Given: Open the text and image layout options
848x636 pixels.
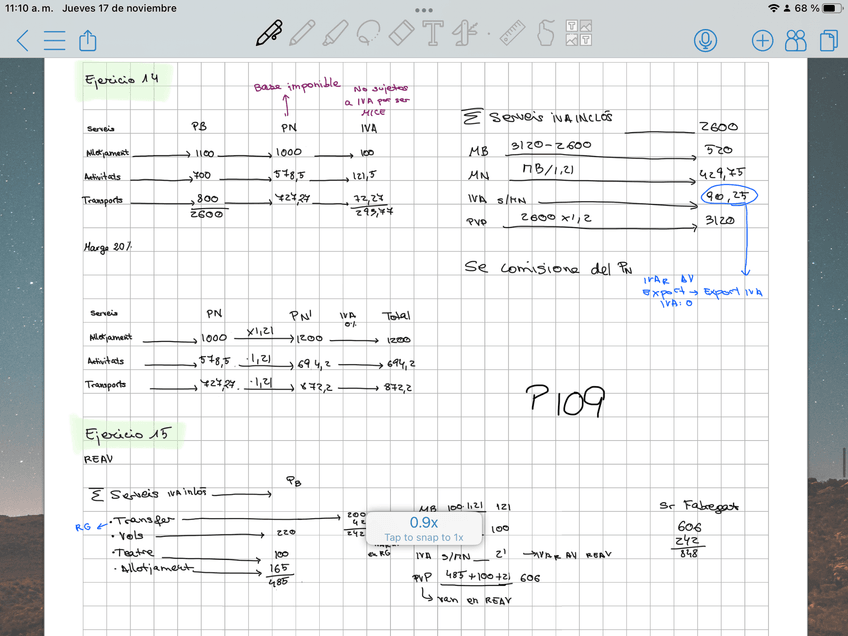Looking at the screenshot, I should 578,34.
